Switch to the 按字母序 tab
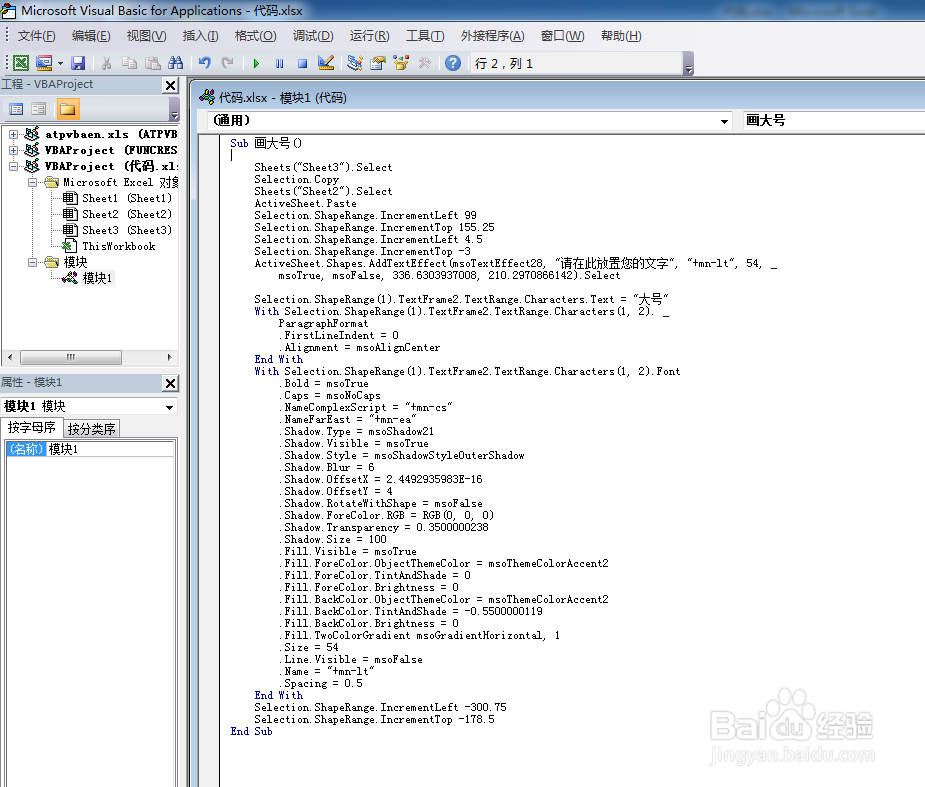The height and width of the screenshot is (787, 925). [x=31, y=428]
